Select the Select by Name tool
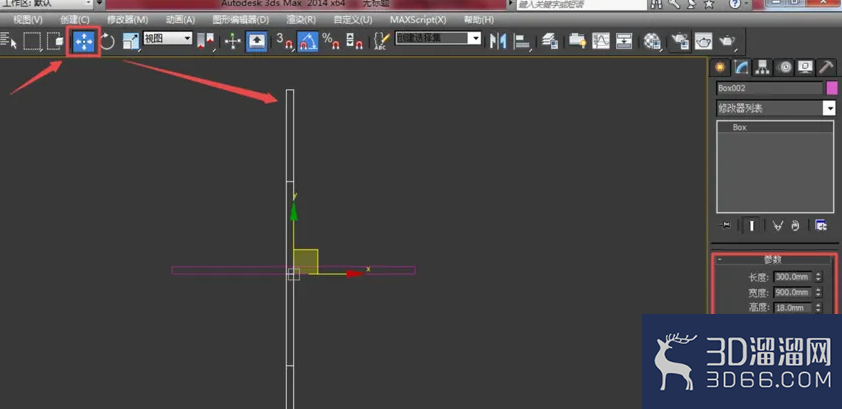This screenshot has width=842, height=409. click(x=9, y=41)
